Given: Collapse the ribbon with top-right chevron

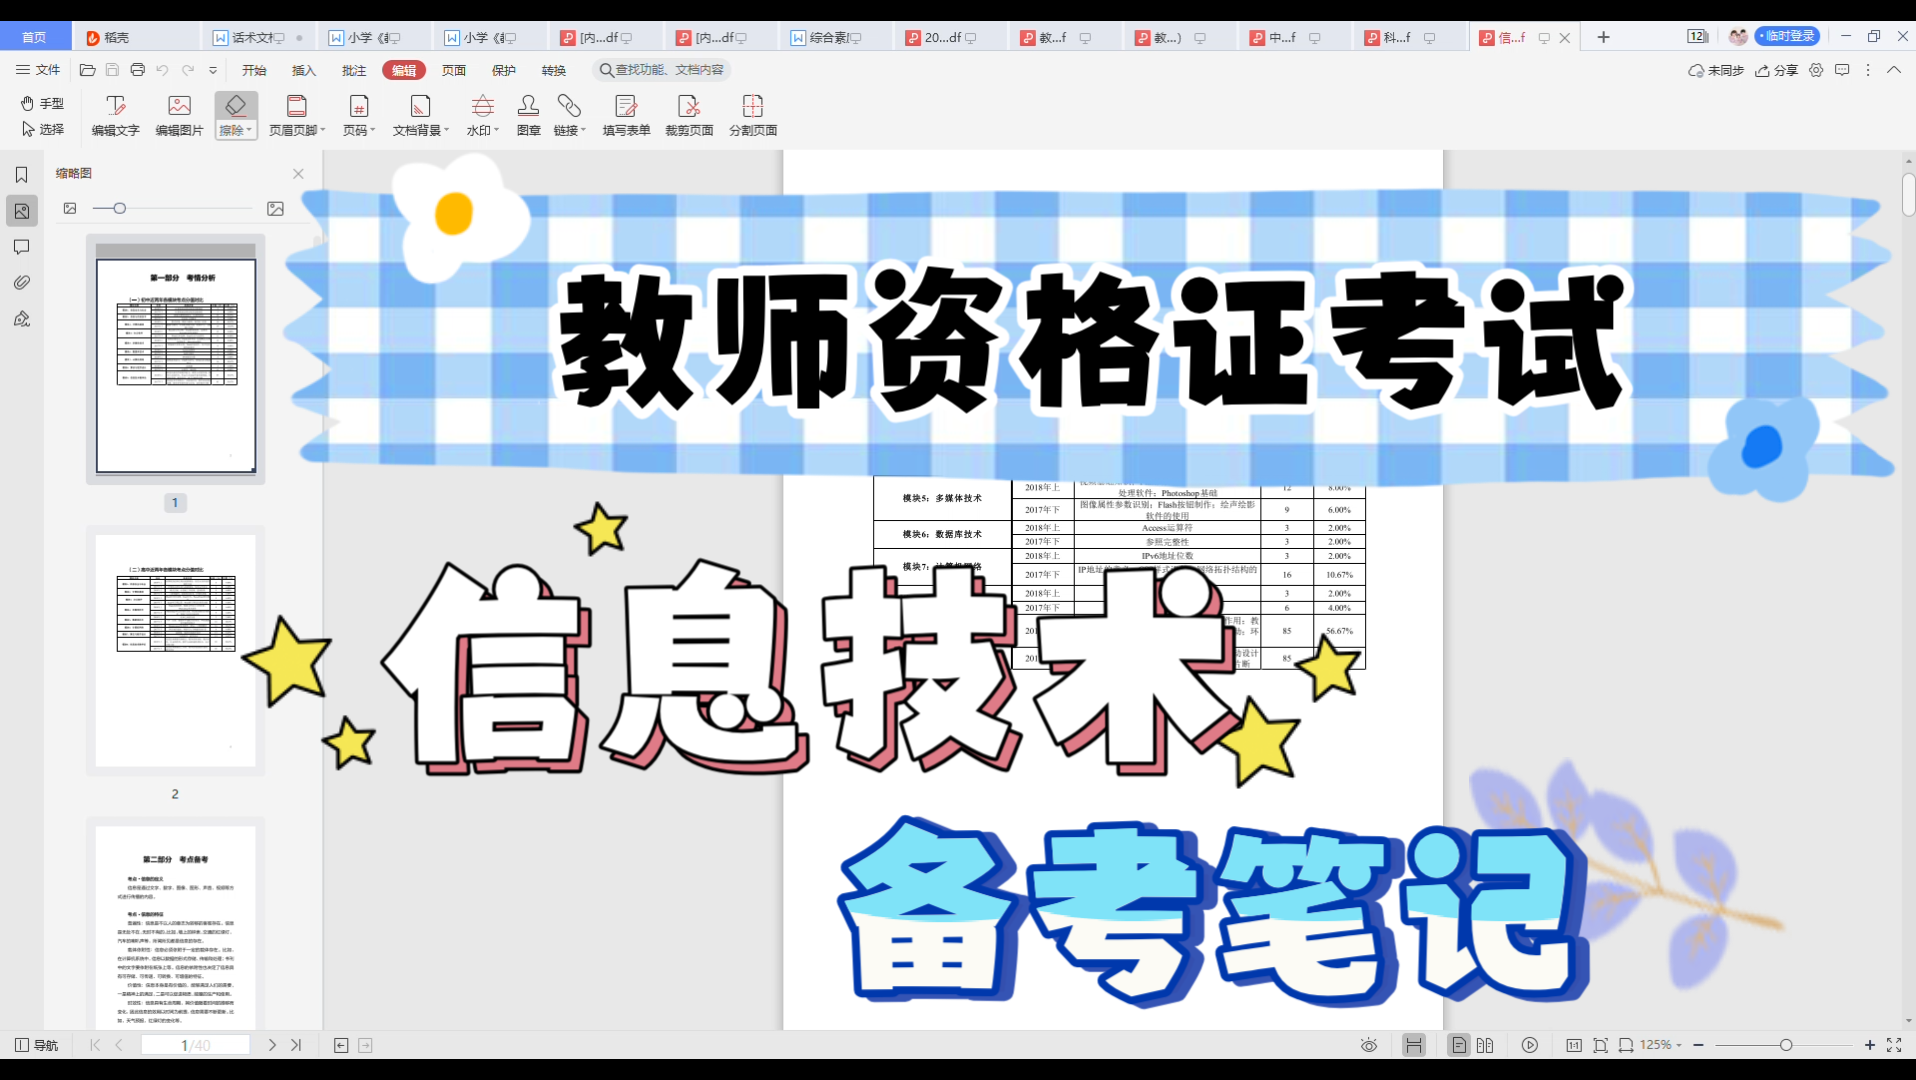Looking at the screenshot, I should coord(1893,70).
